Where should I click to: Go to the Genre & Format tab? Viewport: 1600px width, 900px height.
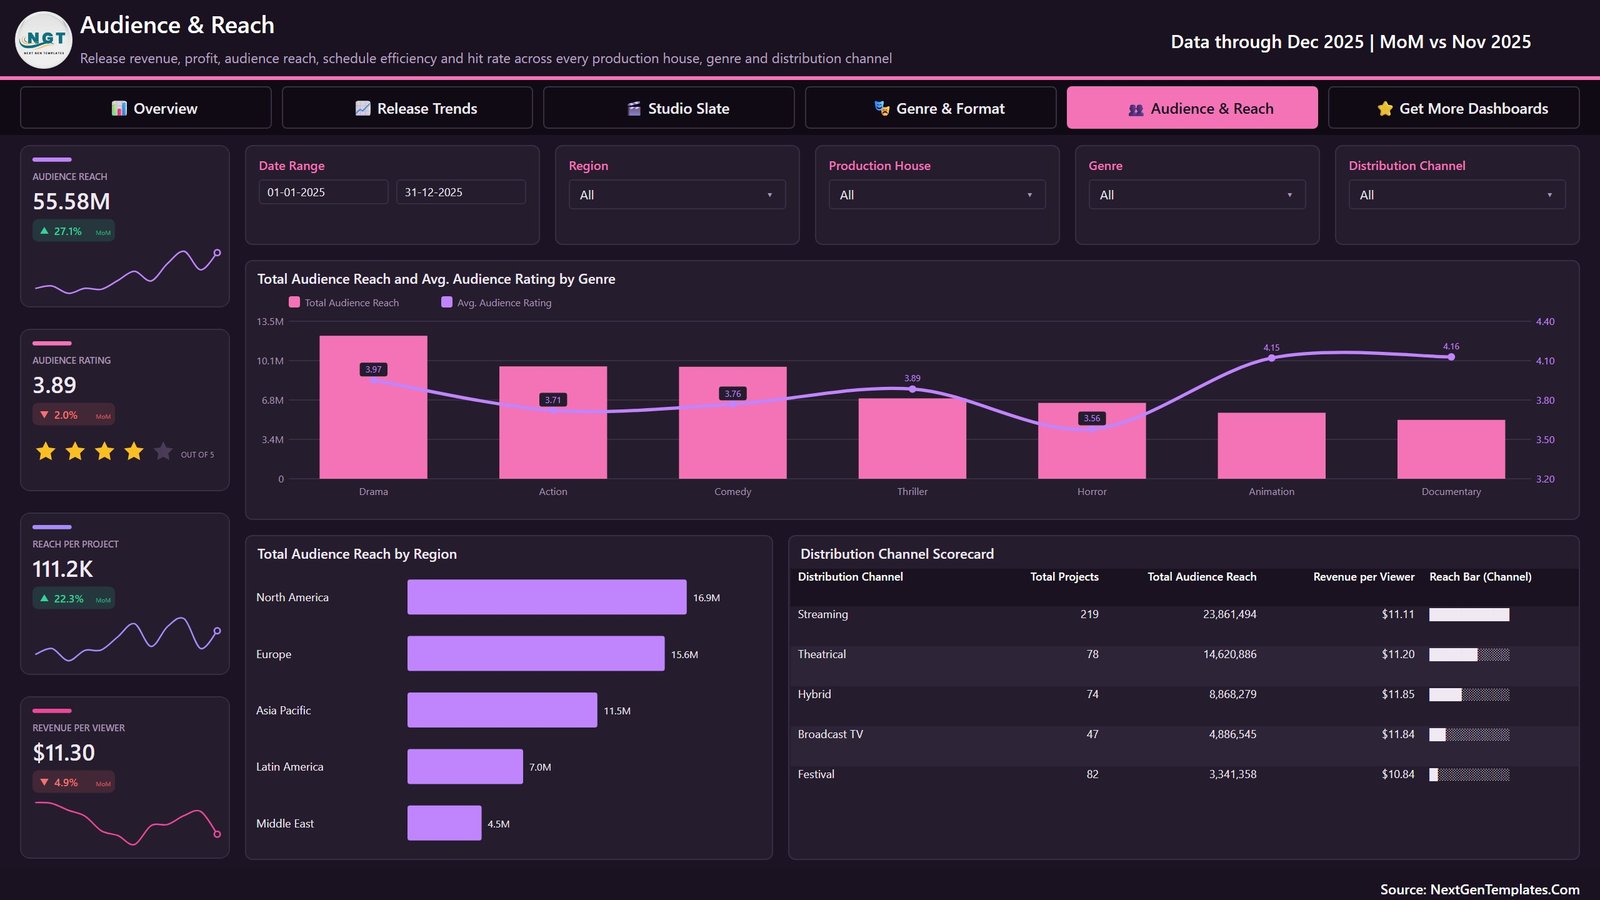[x=930, y=108]
